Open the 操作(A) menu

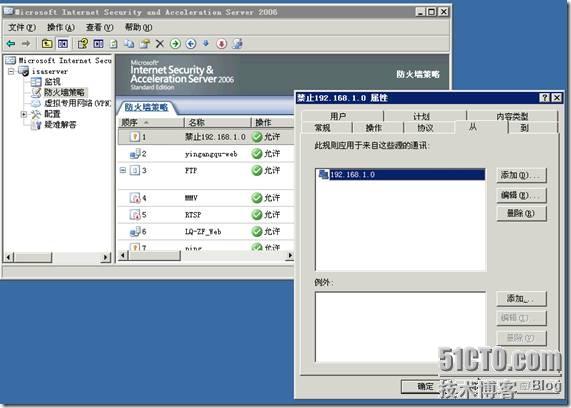click(61, 28)
